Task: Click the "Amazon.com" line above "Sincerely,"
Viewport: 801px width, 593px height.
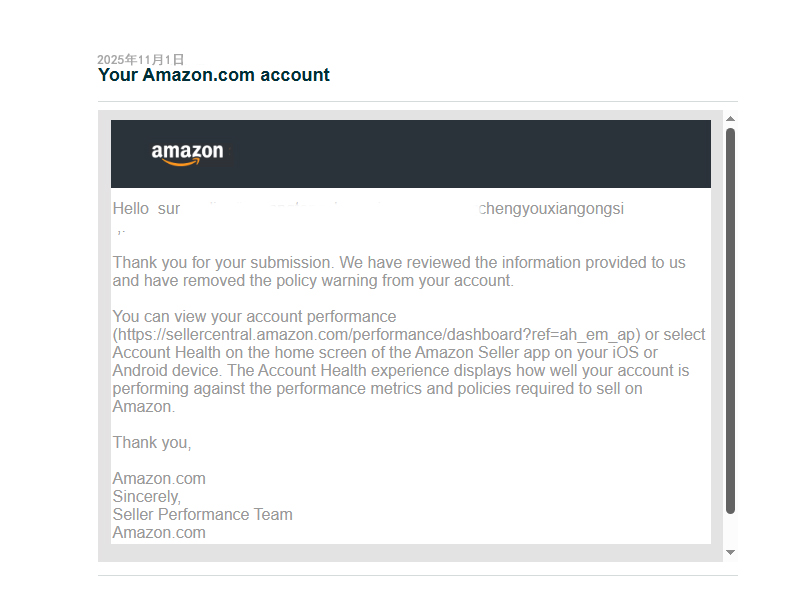Action: pyautogui.click(x=159, y=478)
